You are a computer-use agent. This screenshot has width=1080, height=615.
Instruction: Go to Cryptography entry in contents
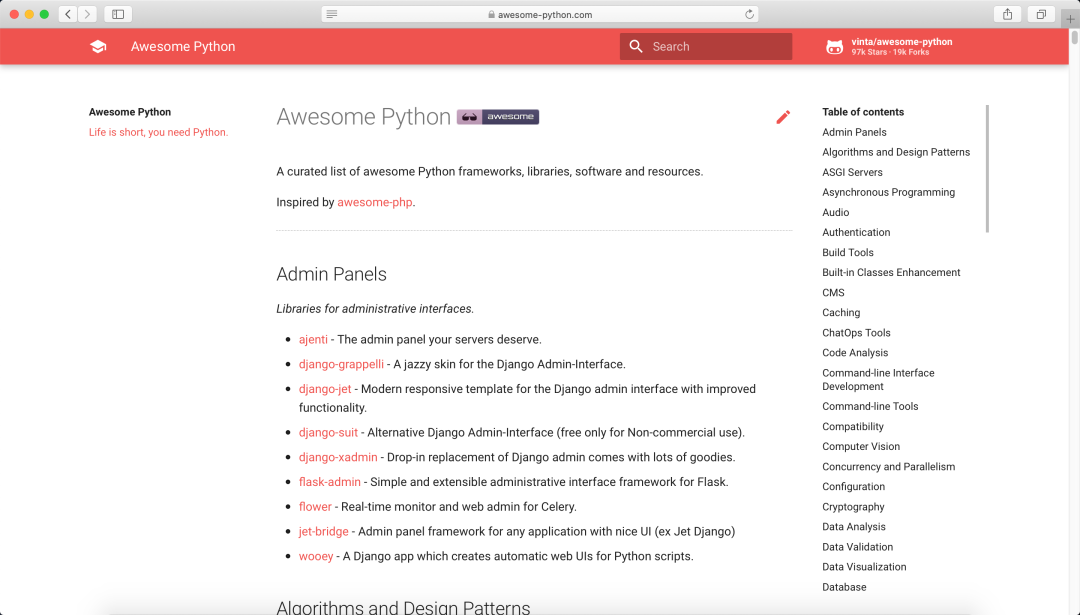click(x=853, y=506)
